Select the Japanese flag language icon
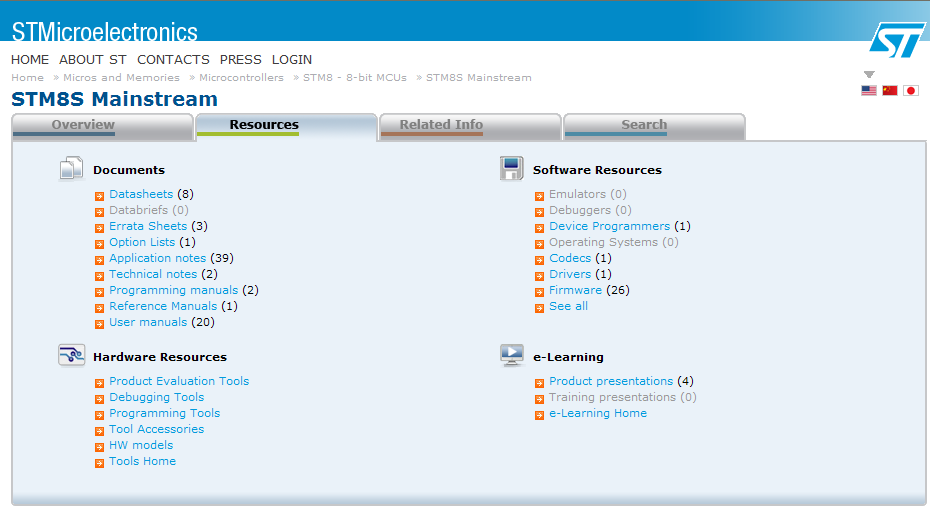930x509 pixels. [911, 90]
